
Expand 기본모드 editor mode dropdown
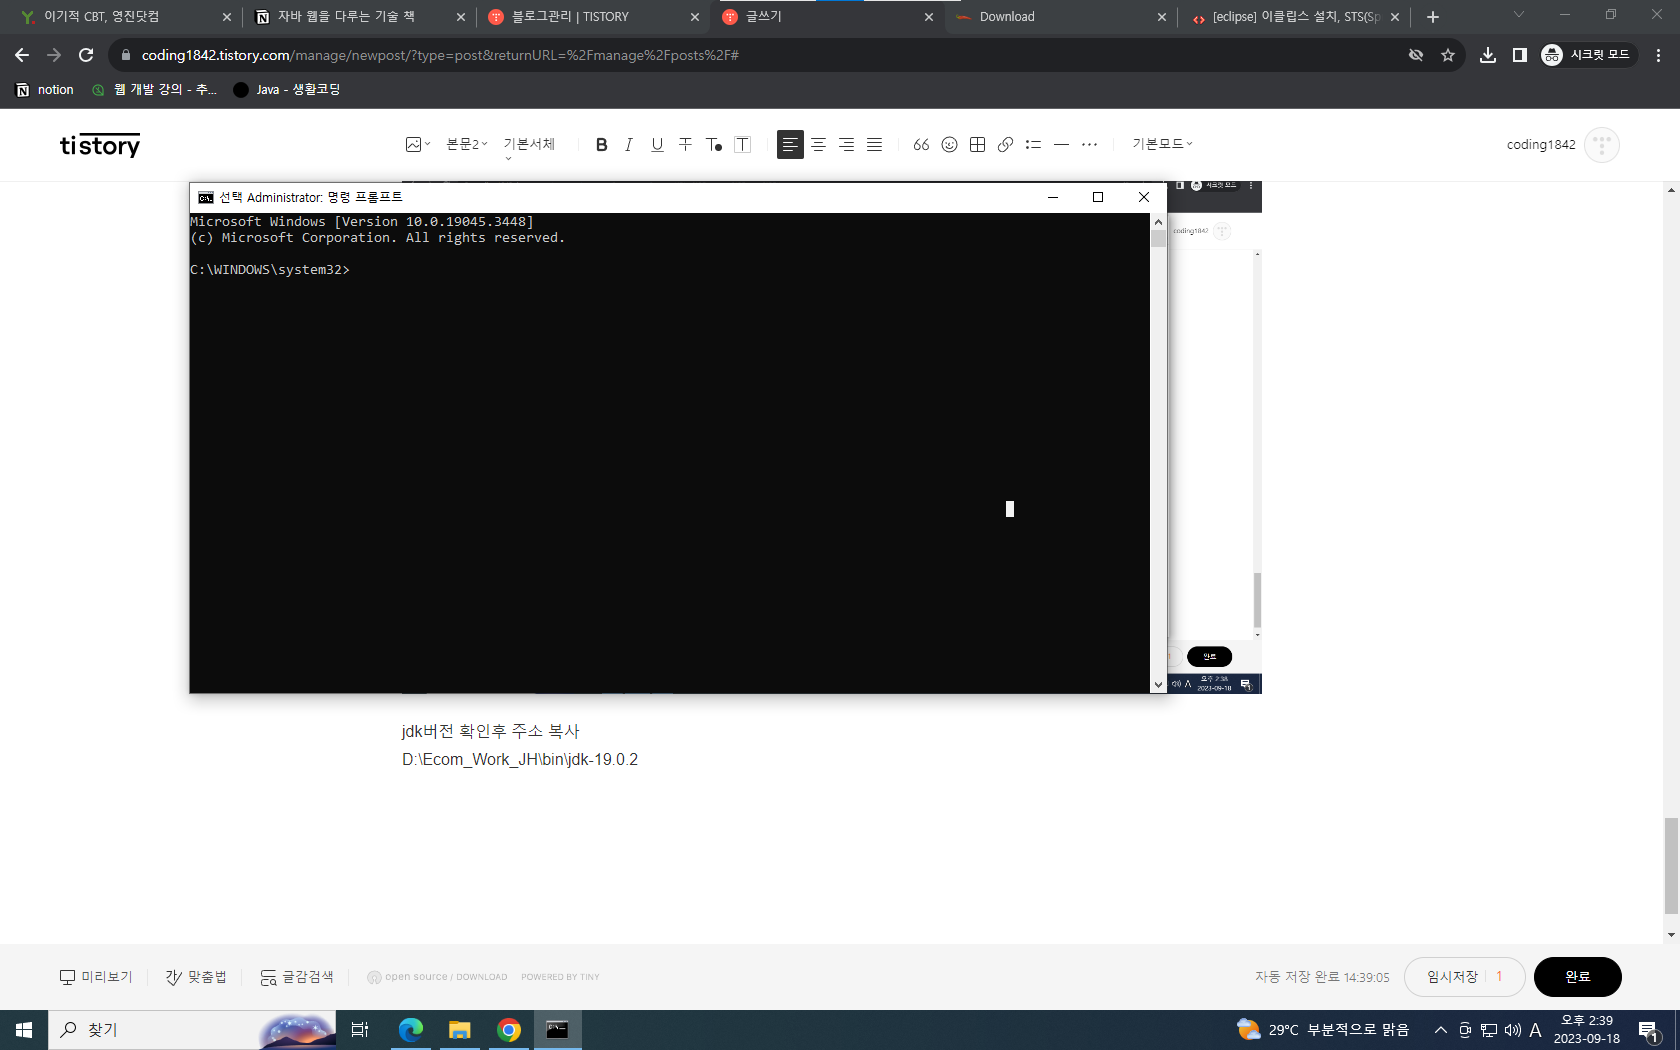coord(1162,145)
